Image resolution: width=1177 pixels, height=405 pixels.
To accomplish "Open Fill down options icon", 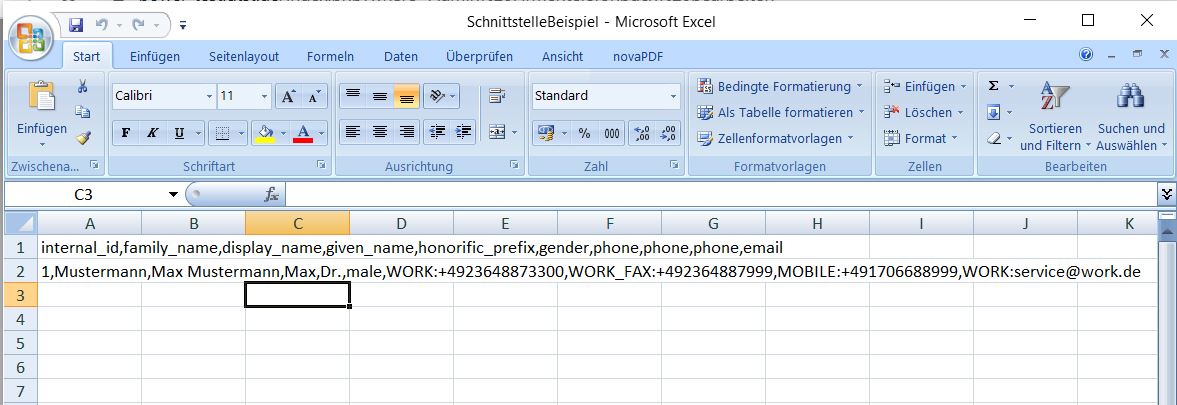I will pos(994,112).
